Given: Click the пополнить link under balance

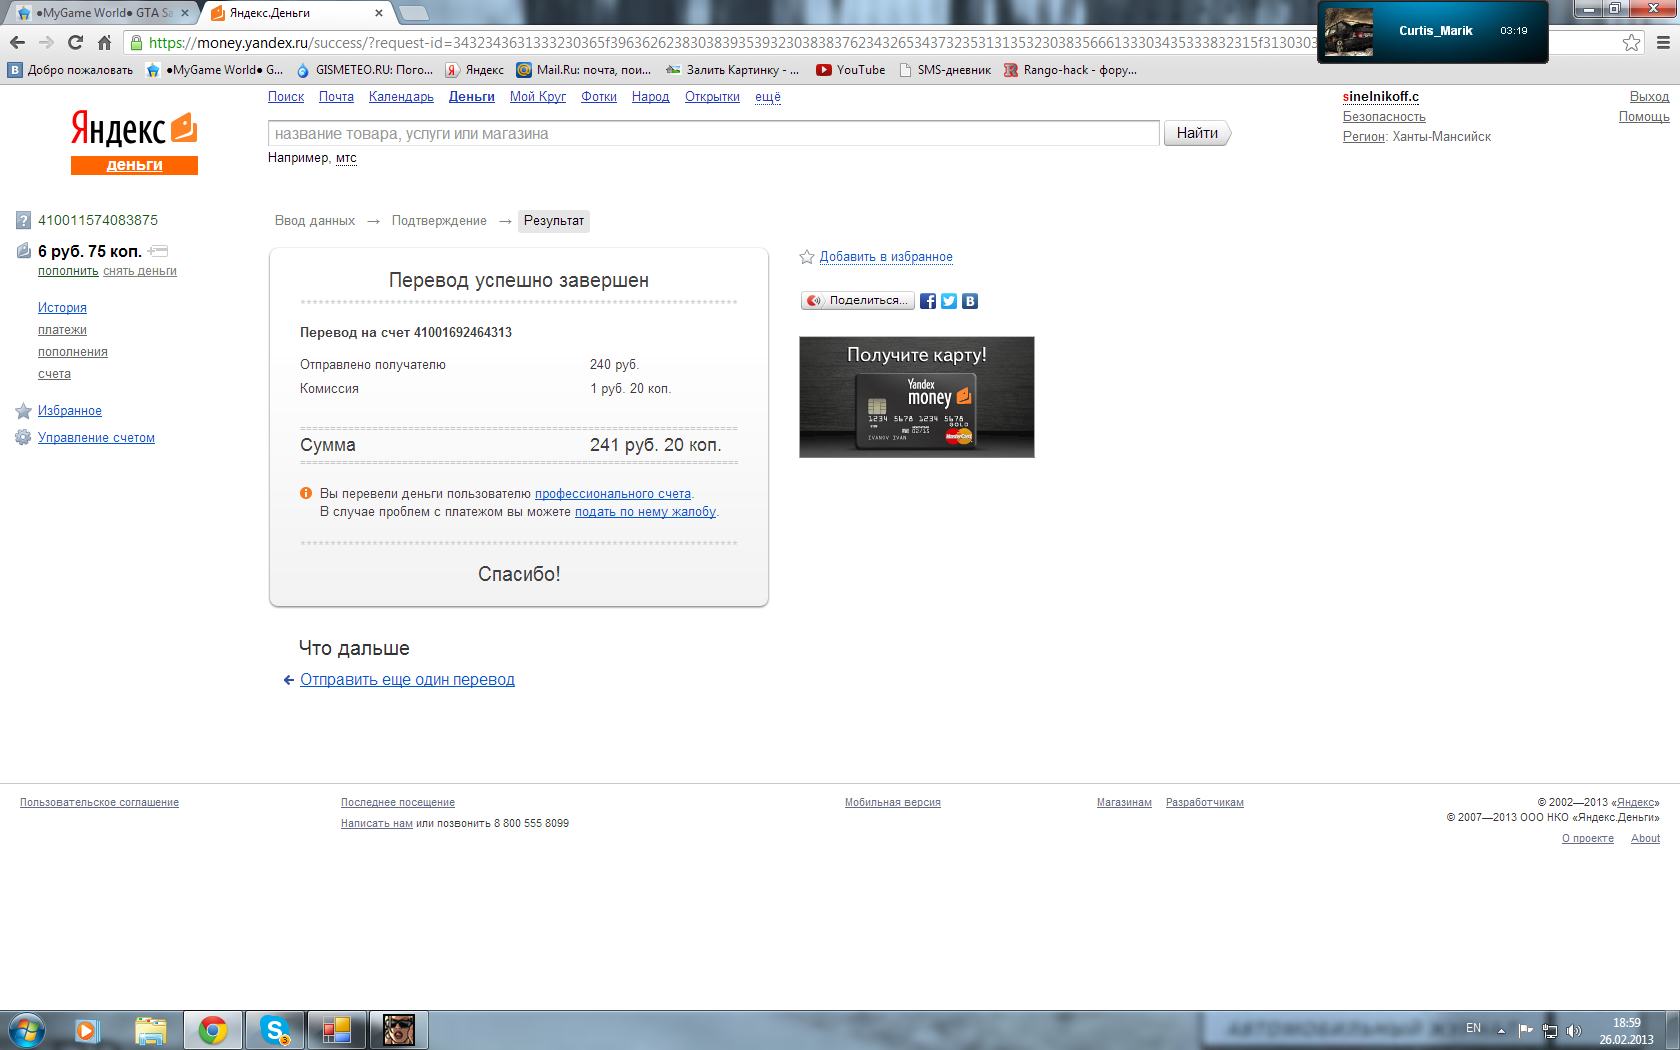Looking at the screenshot, I should [68, 271].
